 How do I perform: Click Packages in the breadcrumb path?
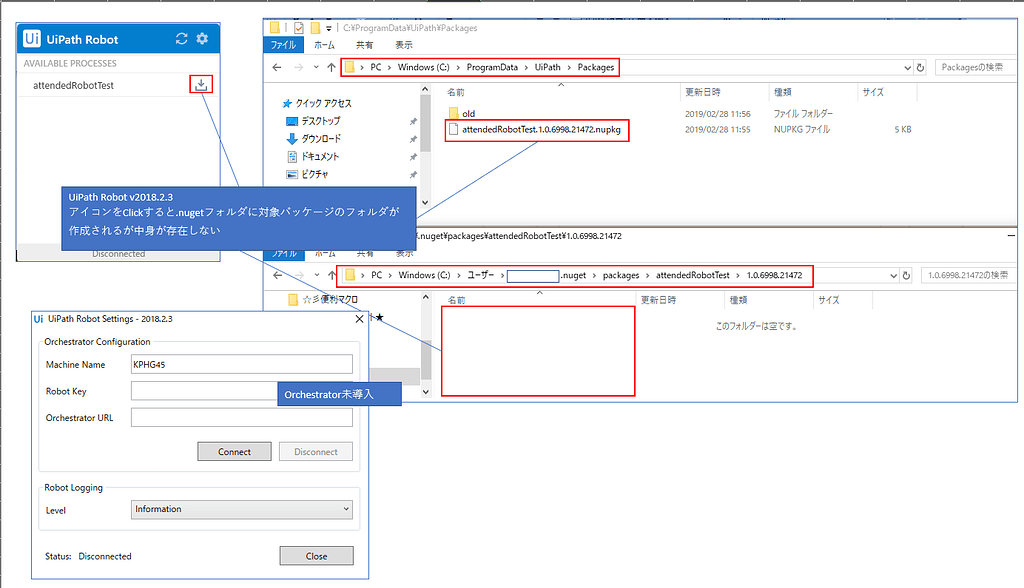[x=596, y=67]
